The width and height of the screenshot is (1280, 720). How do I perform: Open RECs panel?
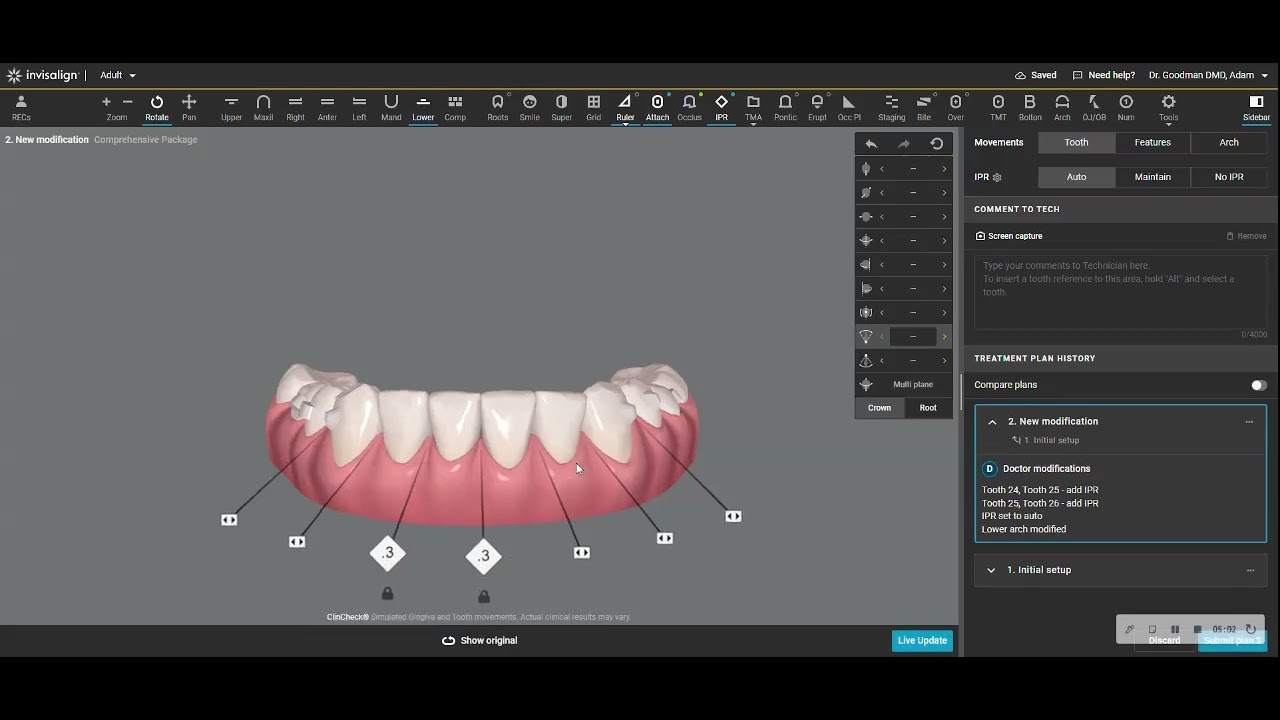[21, 108]
